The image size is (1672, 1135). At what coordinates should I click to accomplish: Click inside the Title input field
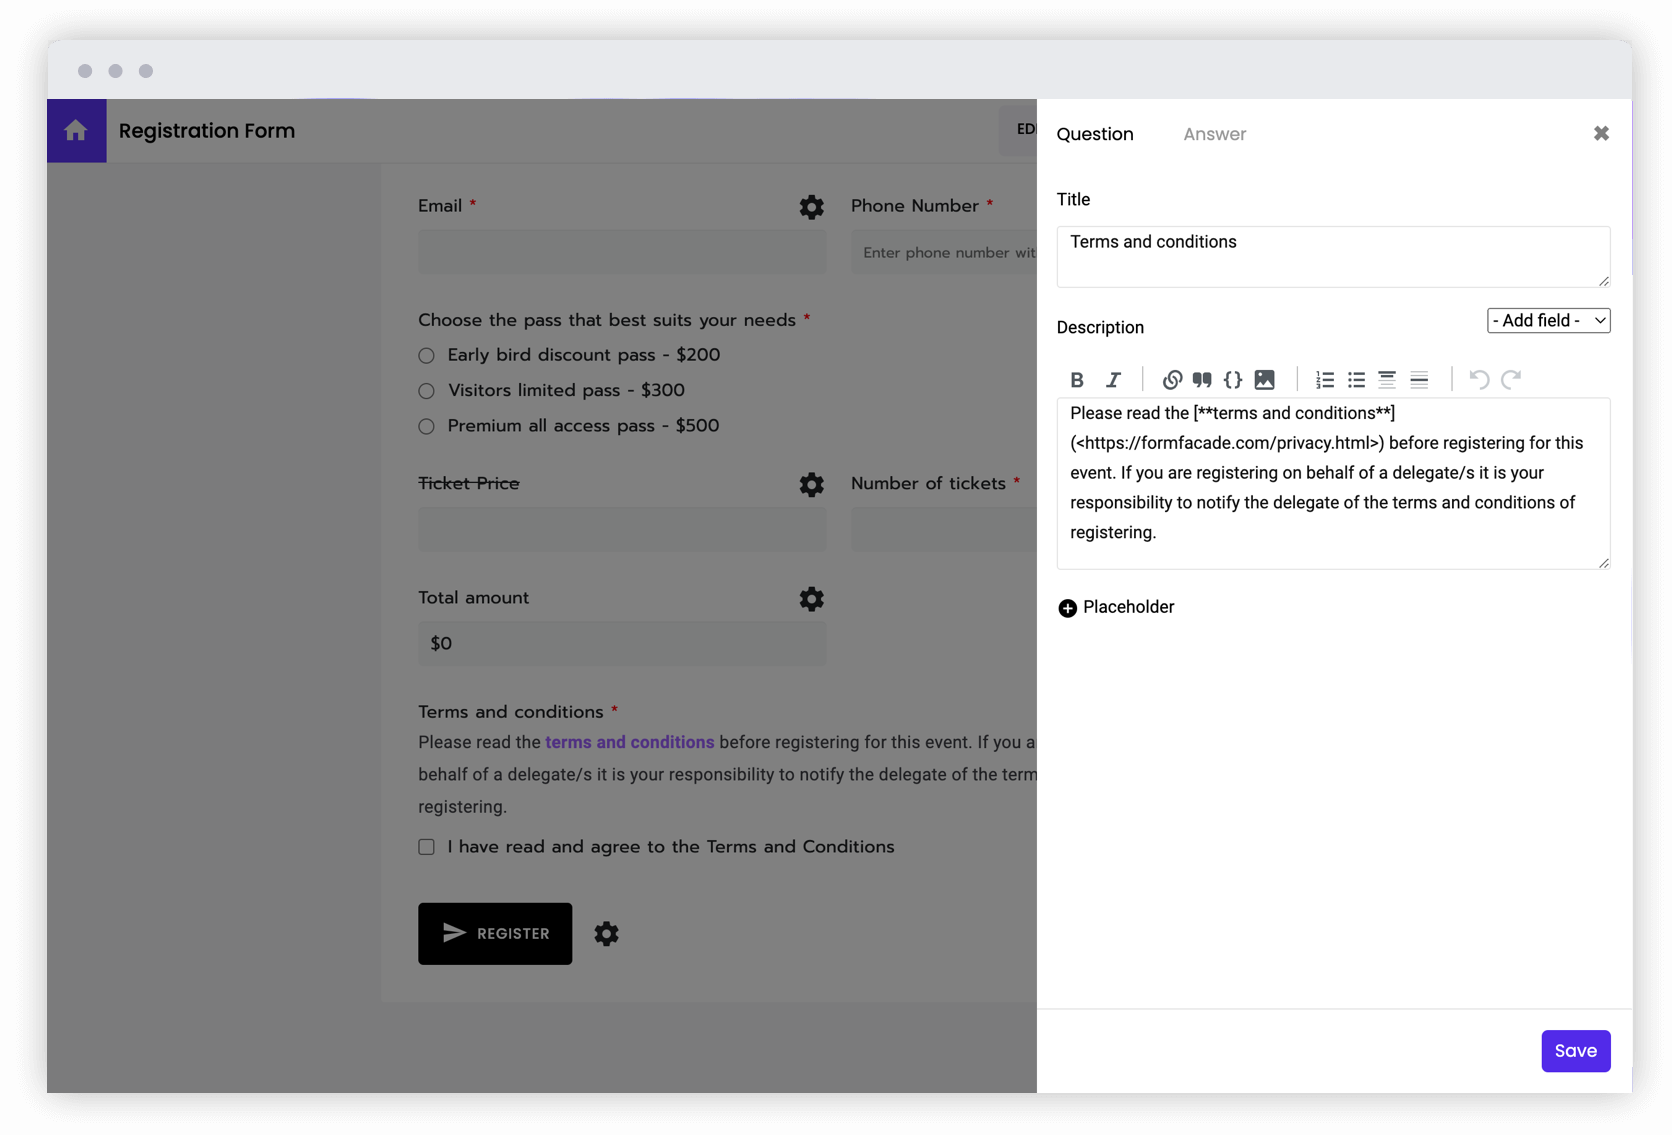pyautogui.click(x=1333, y=256)
